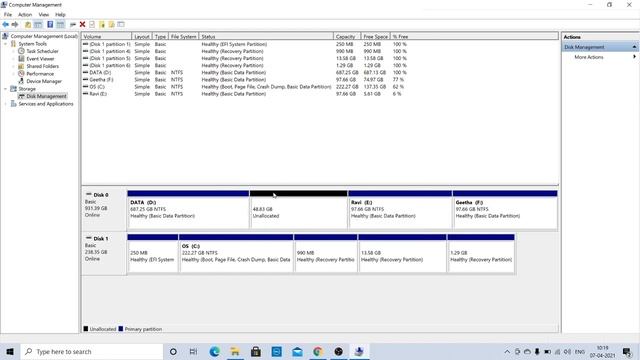Select (Disk 1 partition 4) volume row
Image resolution: width=640 pixels, height=360 pixels.
(x=244, y=51)
